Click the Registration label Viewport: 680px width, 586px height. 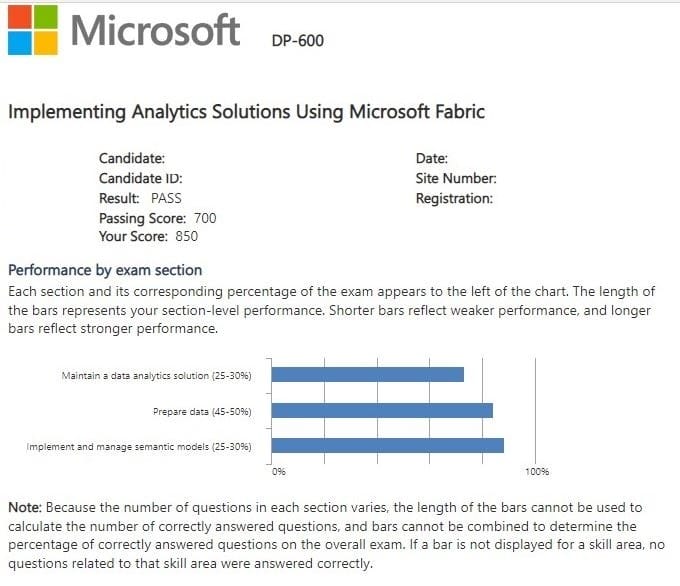coord(454,198)
